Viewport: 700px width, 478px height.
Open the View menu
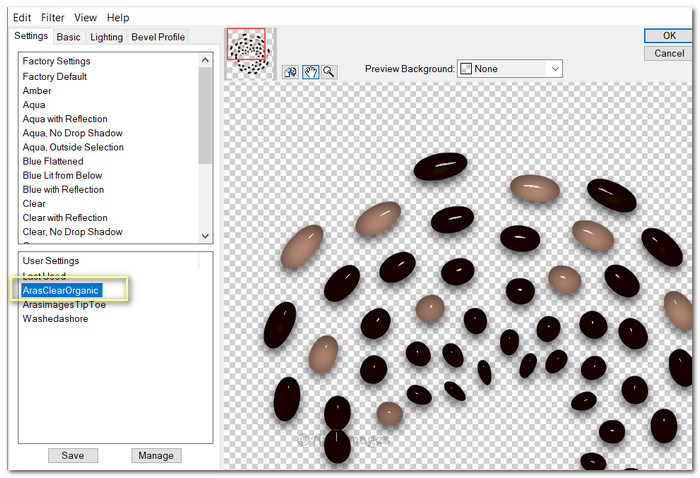[x=85, y=18]
